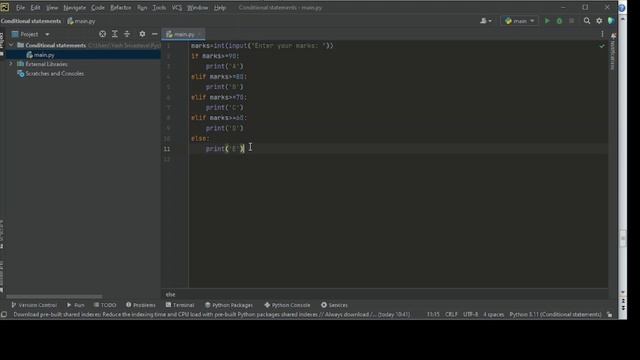Open the '4 spaces' indent setting
Screen dimensions: 640x360
493,314
